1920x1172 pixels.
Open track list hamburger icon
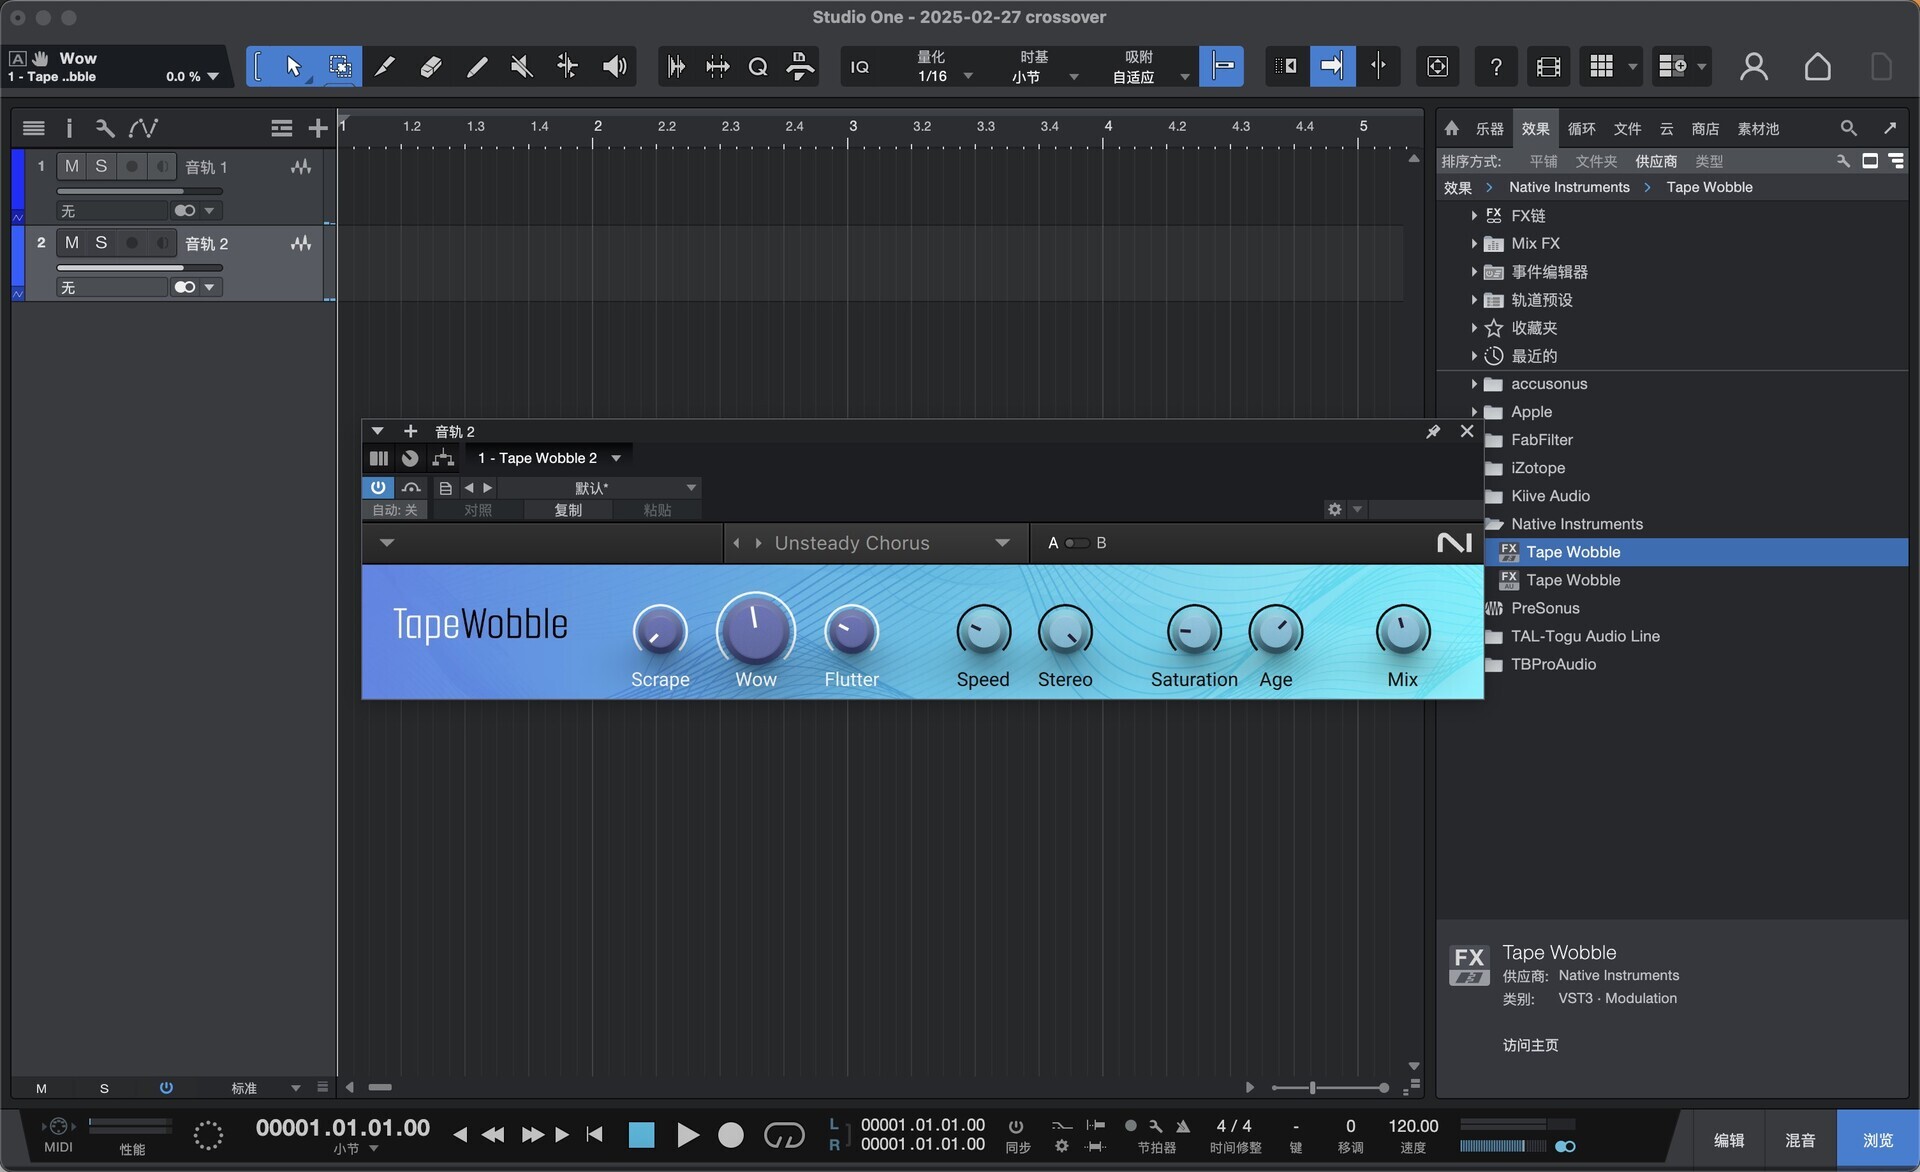coord(33,128)
